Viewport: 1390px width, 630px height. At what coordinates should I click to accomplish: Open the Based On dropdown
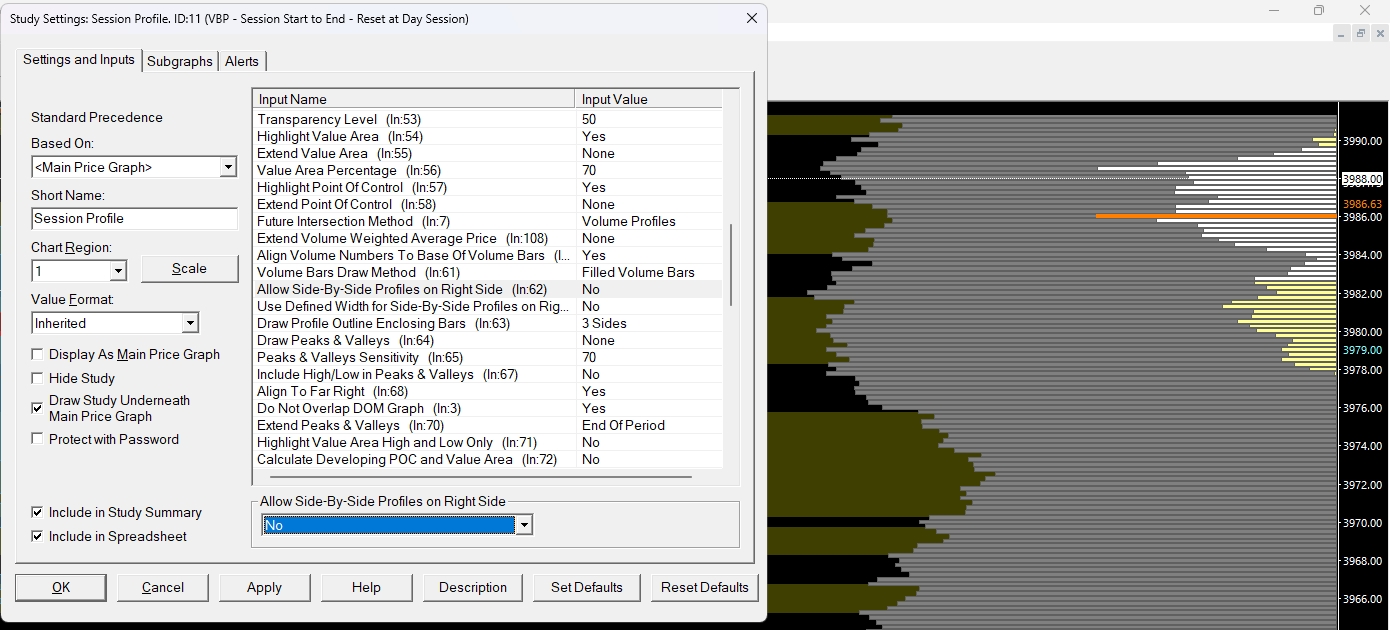tap(228, 167)
